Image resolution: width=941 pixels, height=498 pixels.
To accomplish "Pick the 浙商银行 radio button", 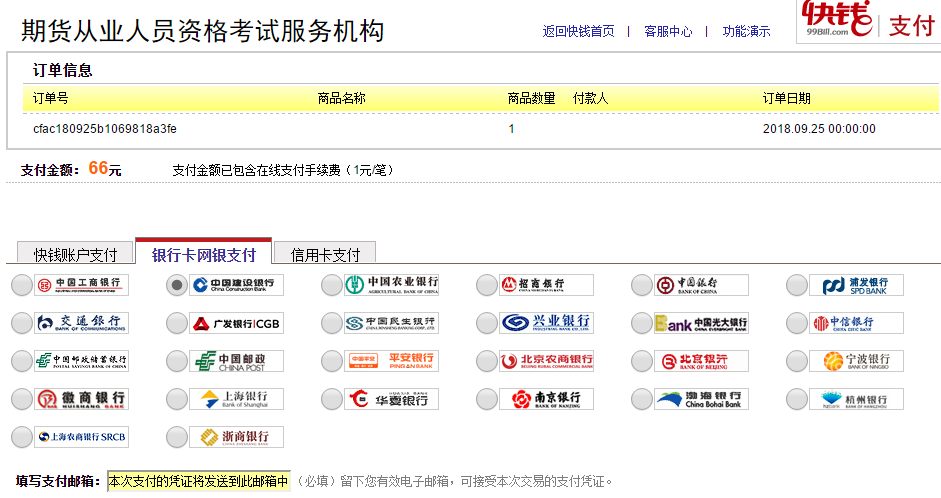I will click(x=176, y=437).
